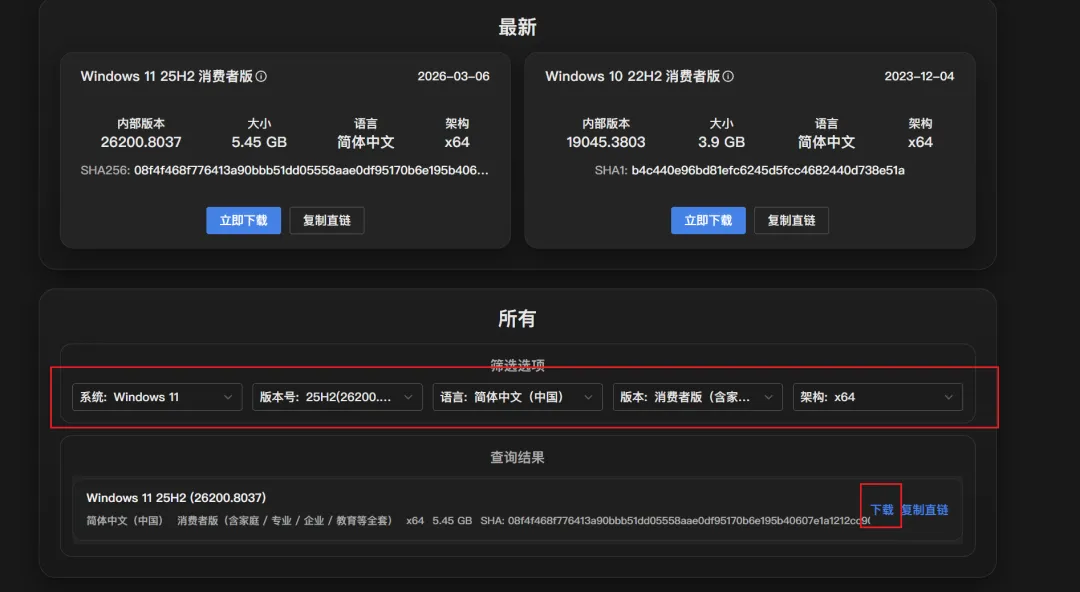Select the SHA1 hash text in Windows 10 card

[x=768, y=170]
